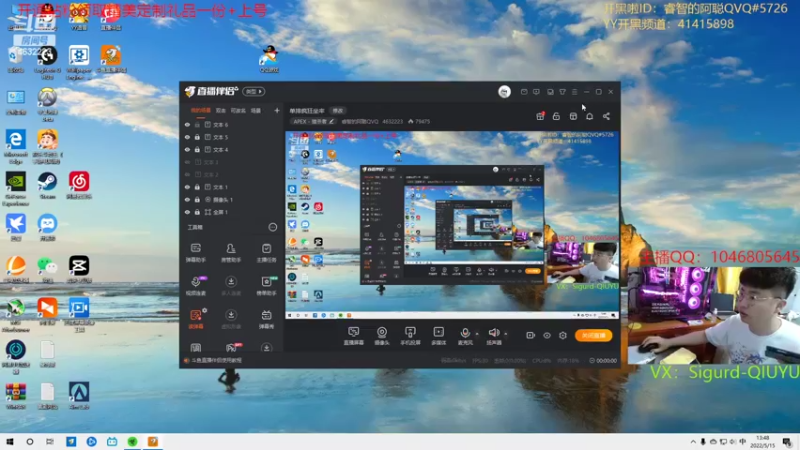Add a 摄像头 camera source
Viewport: 800px width, 450px height.
pyautogui.click(x=382, y=336)
